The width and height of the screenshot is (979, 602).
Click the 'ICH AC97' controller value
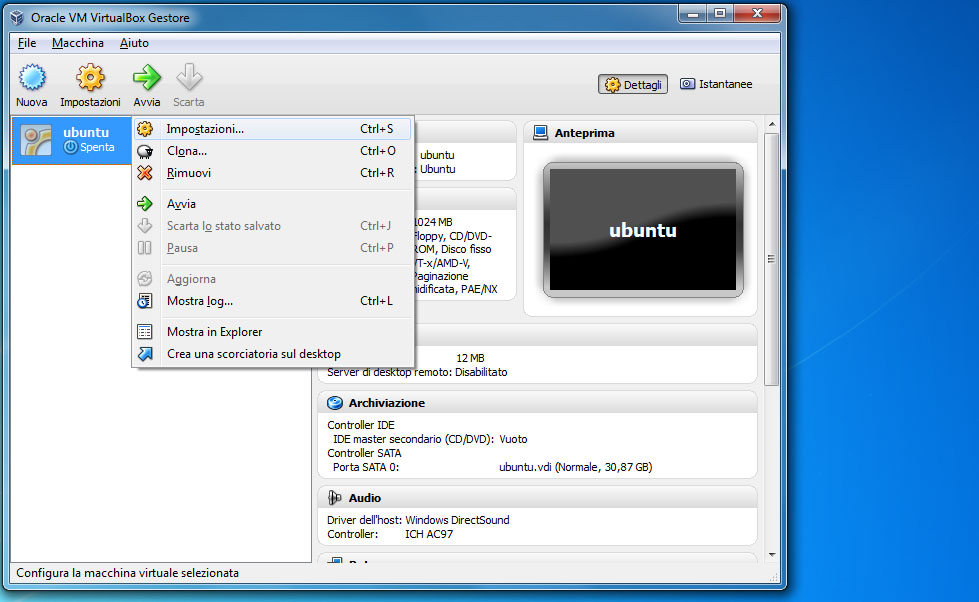(429, 534)
